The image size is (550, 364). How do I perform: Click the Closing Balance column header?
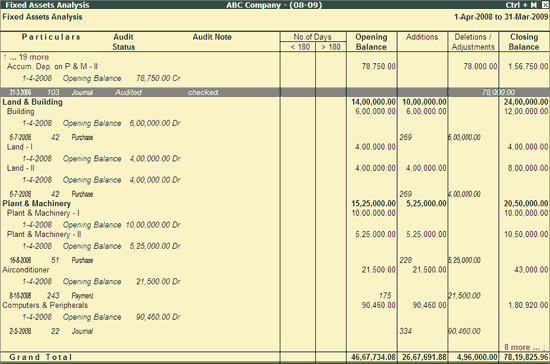(524, 42)
